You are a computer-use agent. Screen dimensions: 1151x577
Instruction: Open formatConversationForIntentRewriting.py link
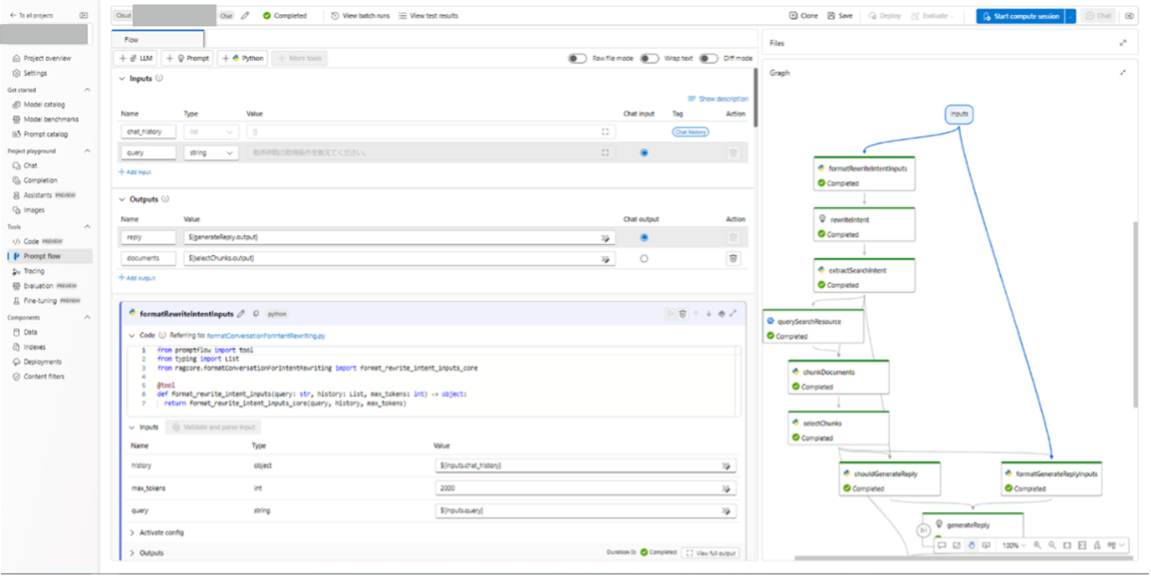pos(266,335)
